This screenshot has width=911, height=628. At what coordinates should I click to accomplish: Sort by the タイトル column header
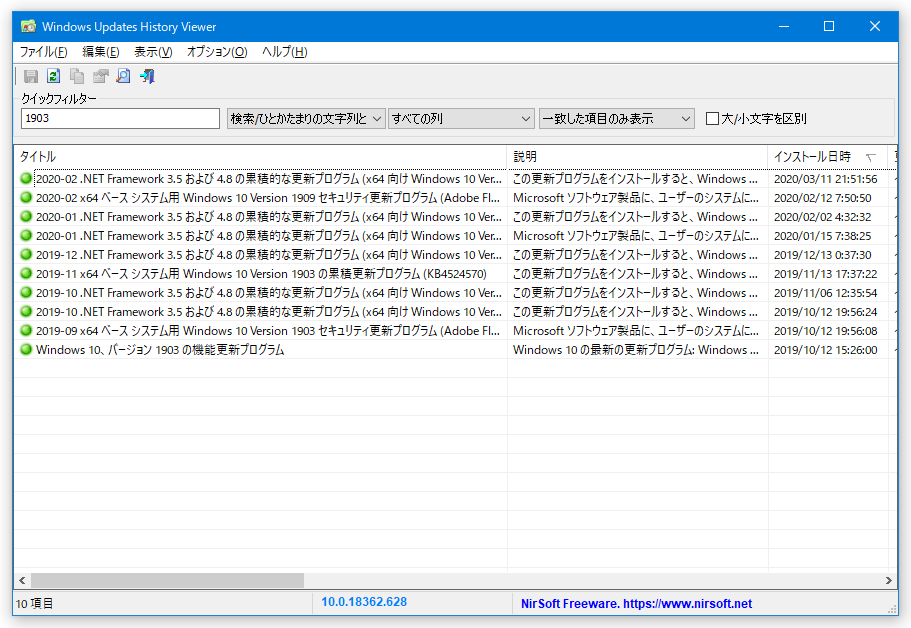coord(260,156)
